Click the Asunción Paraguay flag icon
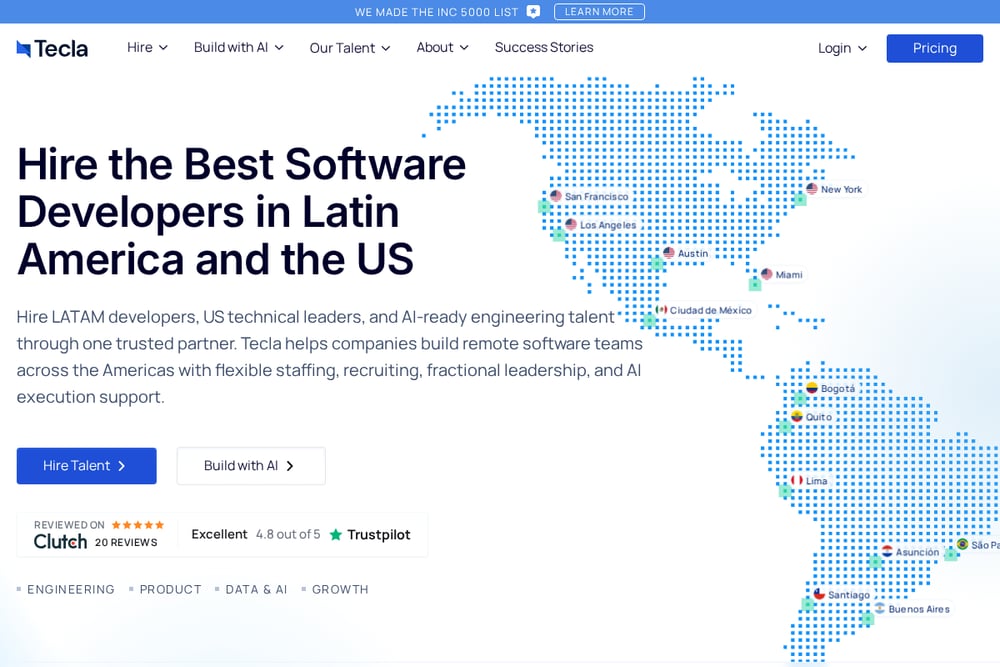Viewport: 1000px width, 667px height. click(887, 551)
